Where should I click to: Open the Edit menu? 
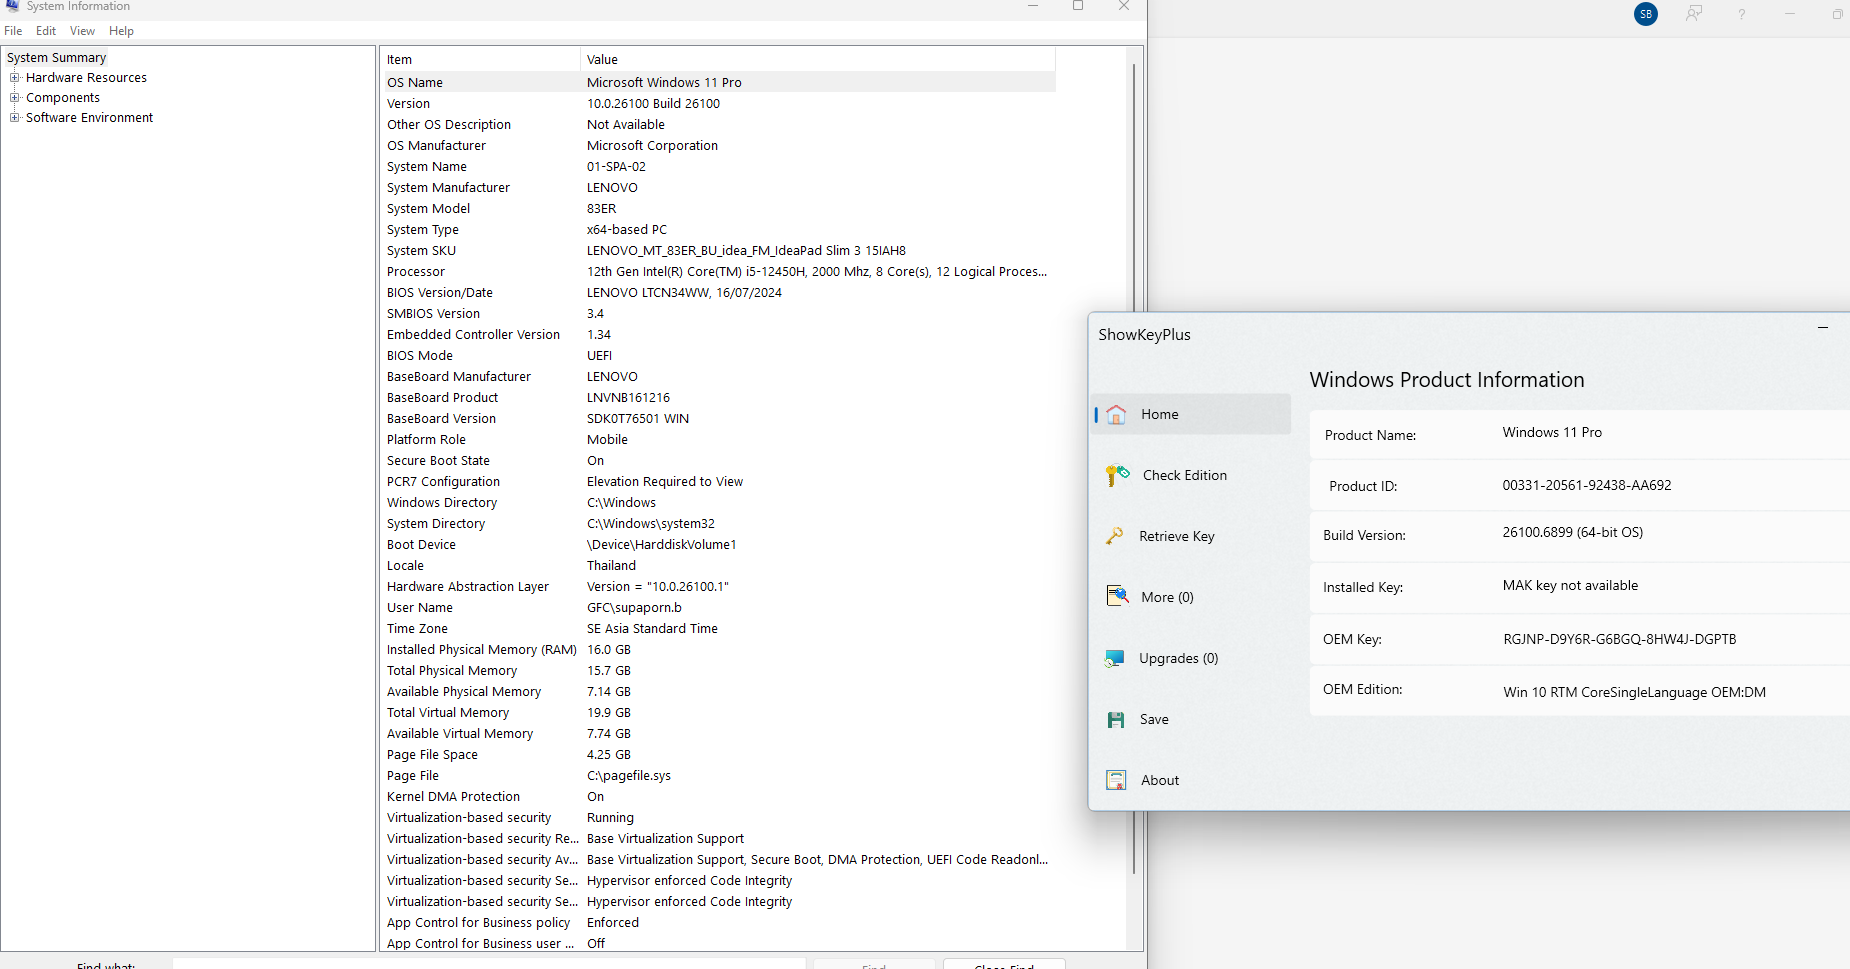(x=46, y=31)
